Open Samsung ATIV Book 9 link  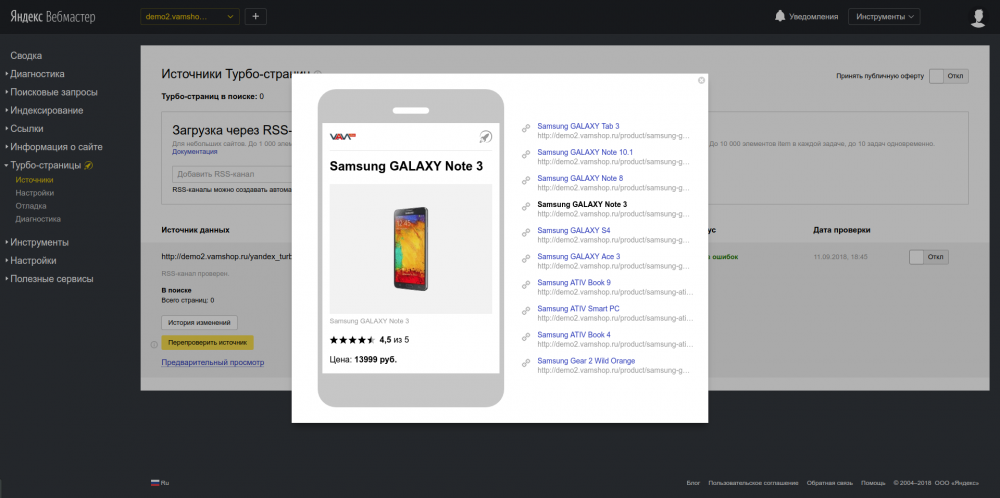tap(574, 282)
